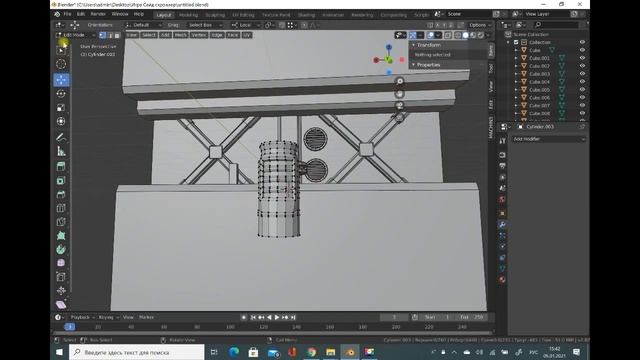Switch to the UV Editing workspace tab

243,15
